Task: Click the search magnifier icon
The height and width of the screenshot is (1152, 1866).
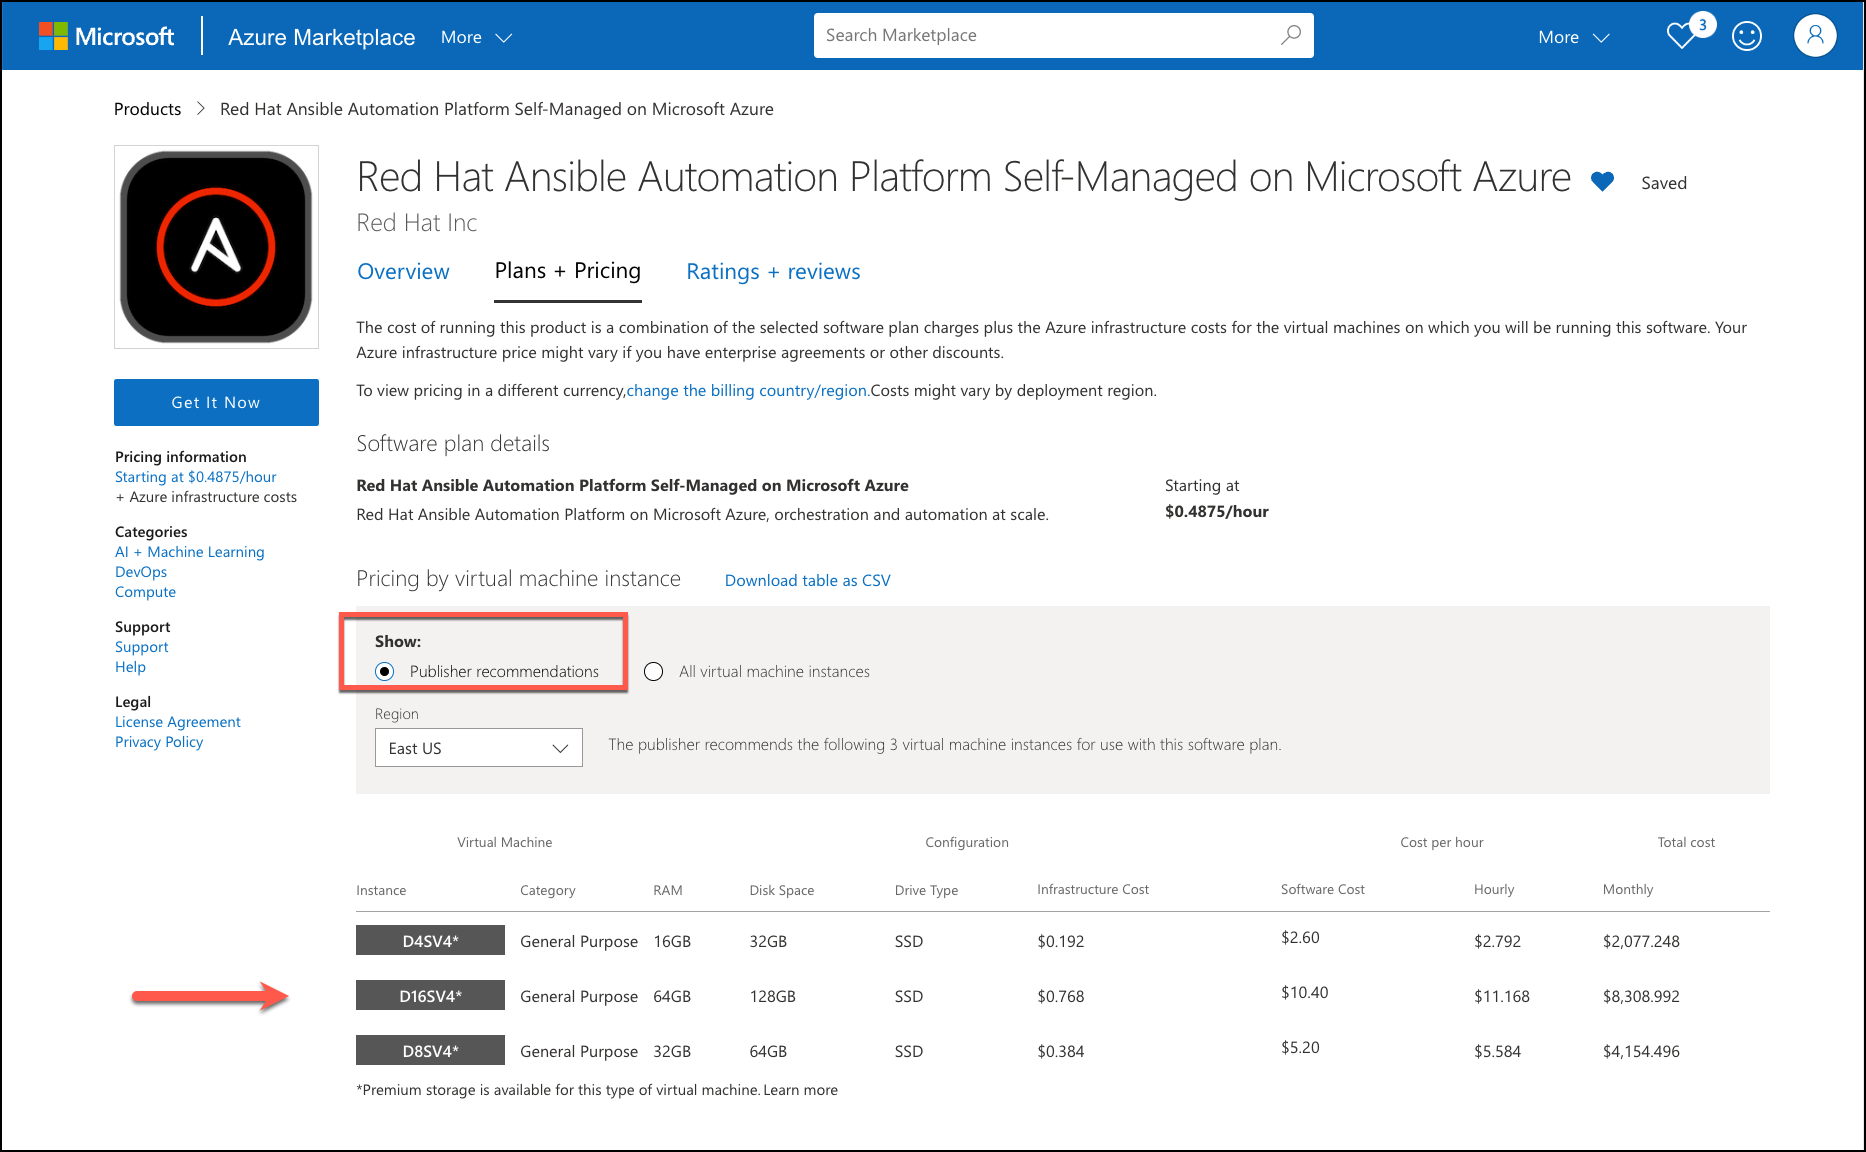Action: click(x=1290, y=35)
